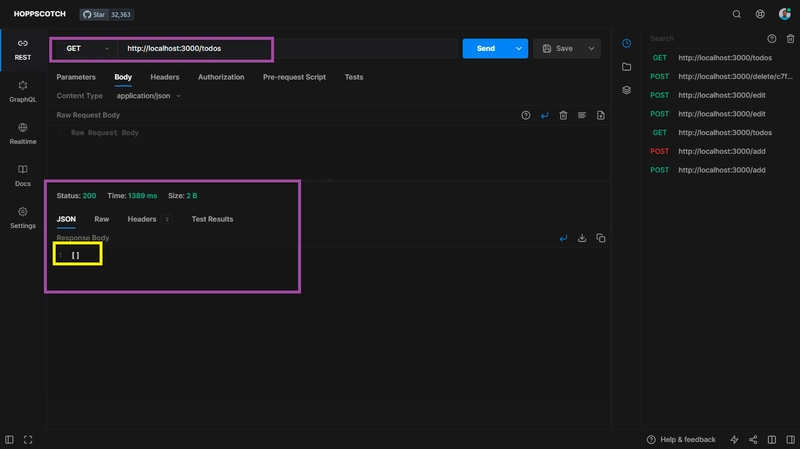The image size is (800, 449).
Task: Prettify the raw request body
Action: (x=582, y=115)
